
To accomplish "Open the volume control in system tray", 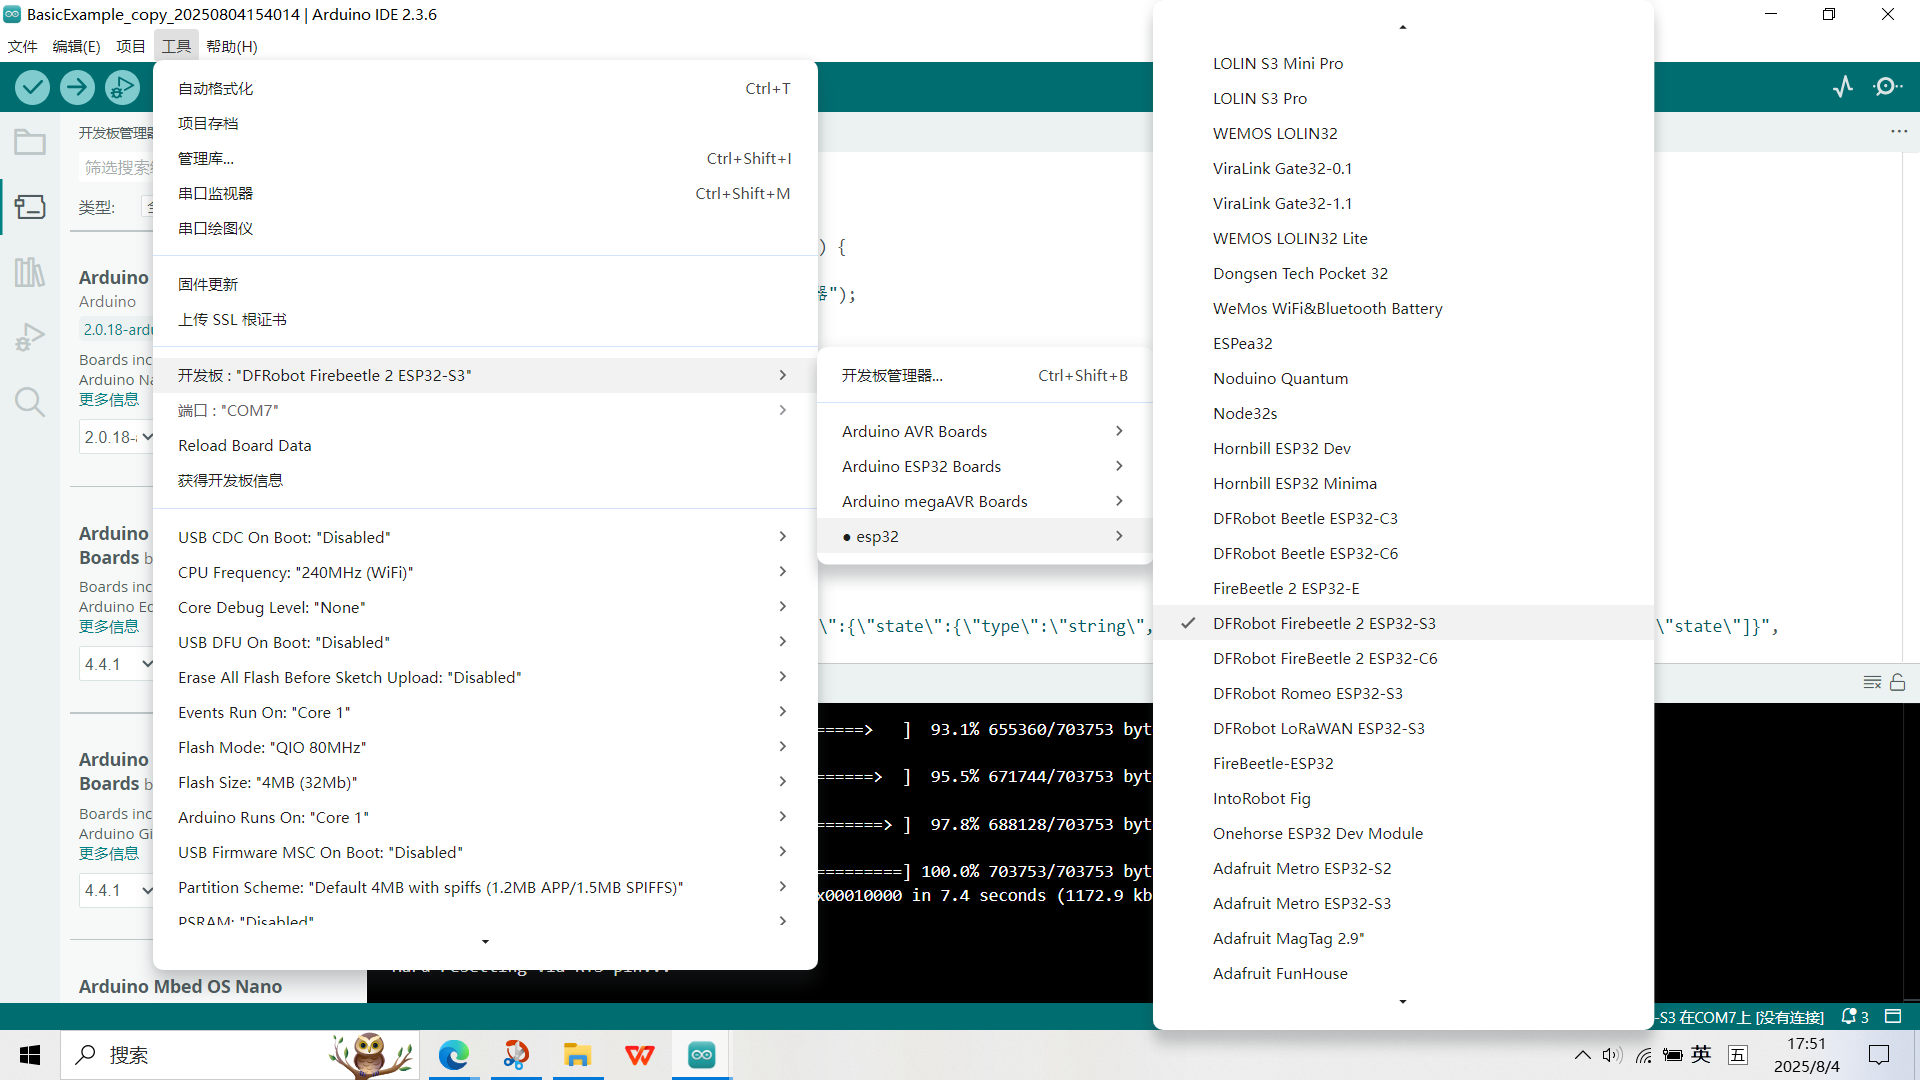I will point(1612,1055).
